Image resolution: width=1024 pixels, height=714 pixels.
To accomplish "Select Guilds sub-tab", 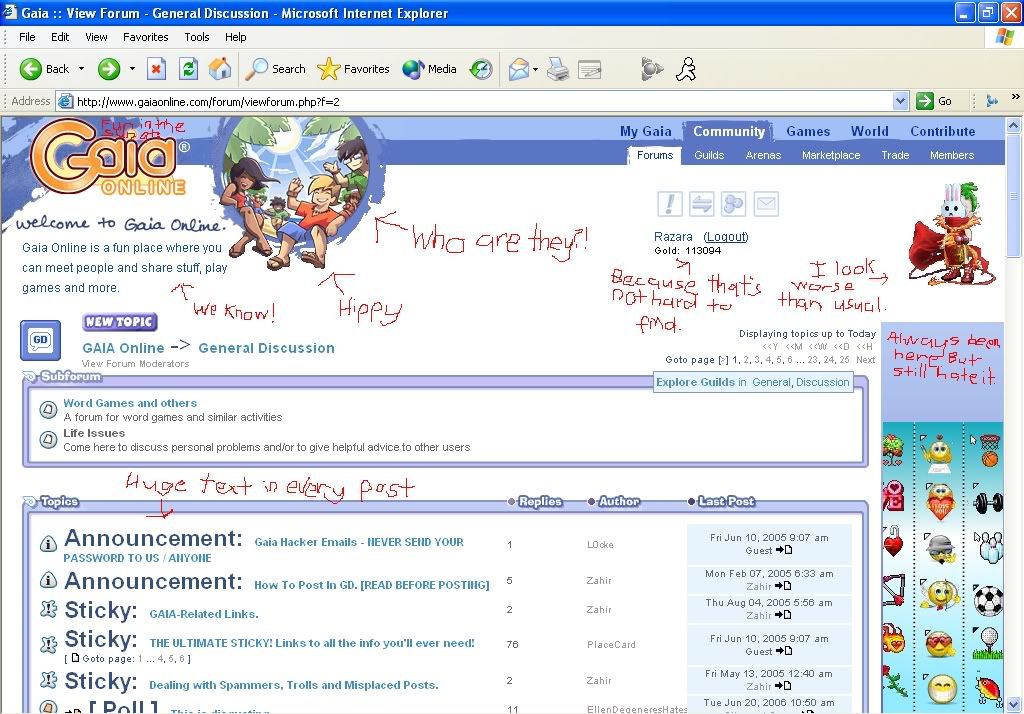I will point(709,155).
